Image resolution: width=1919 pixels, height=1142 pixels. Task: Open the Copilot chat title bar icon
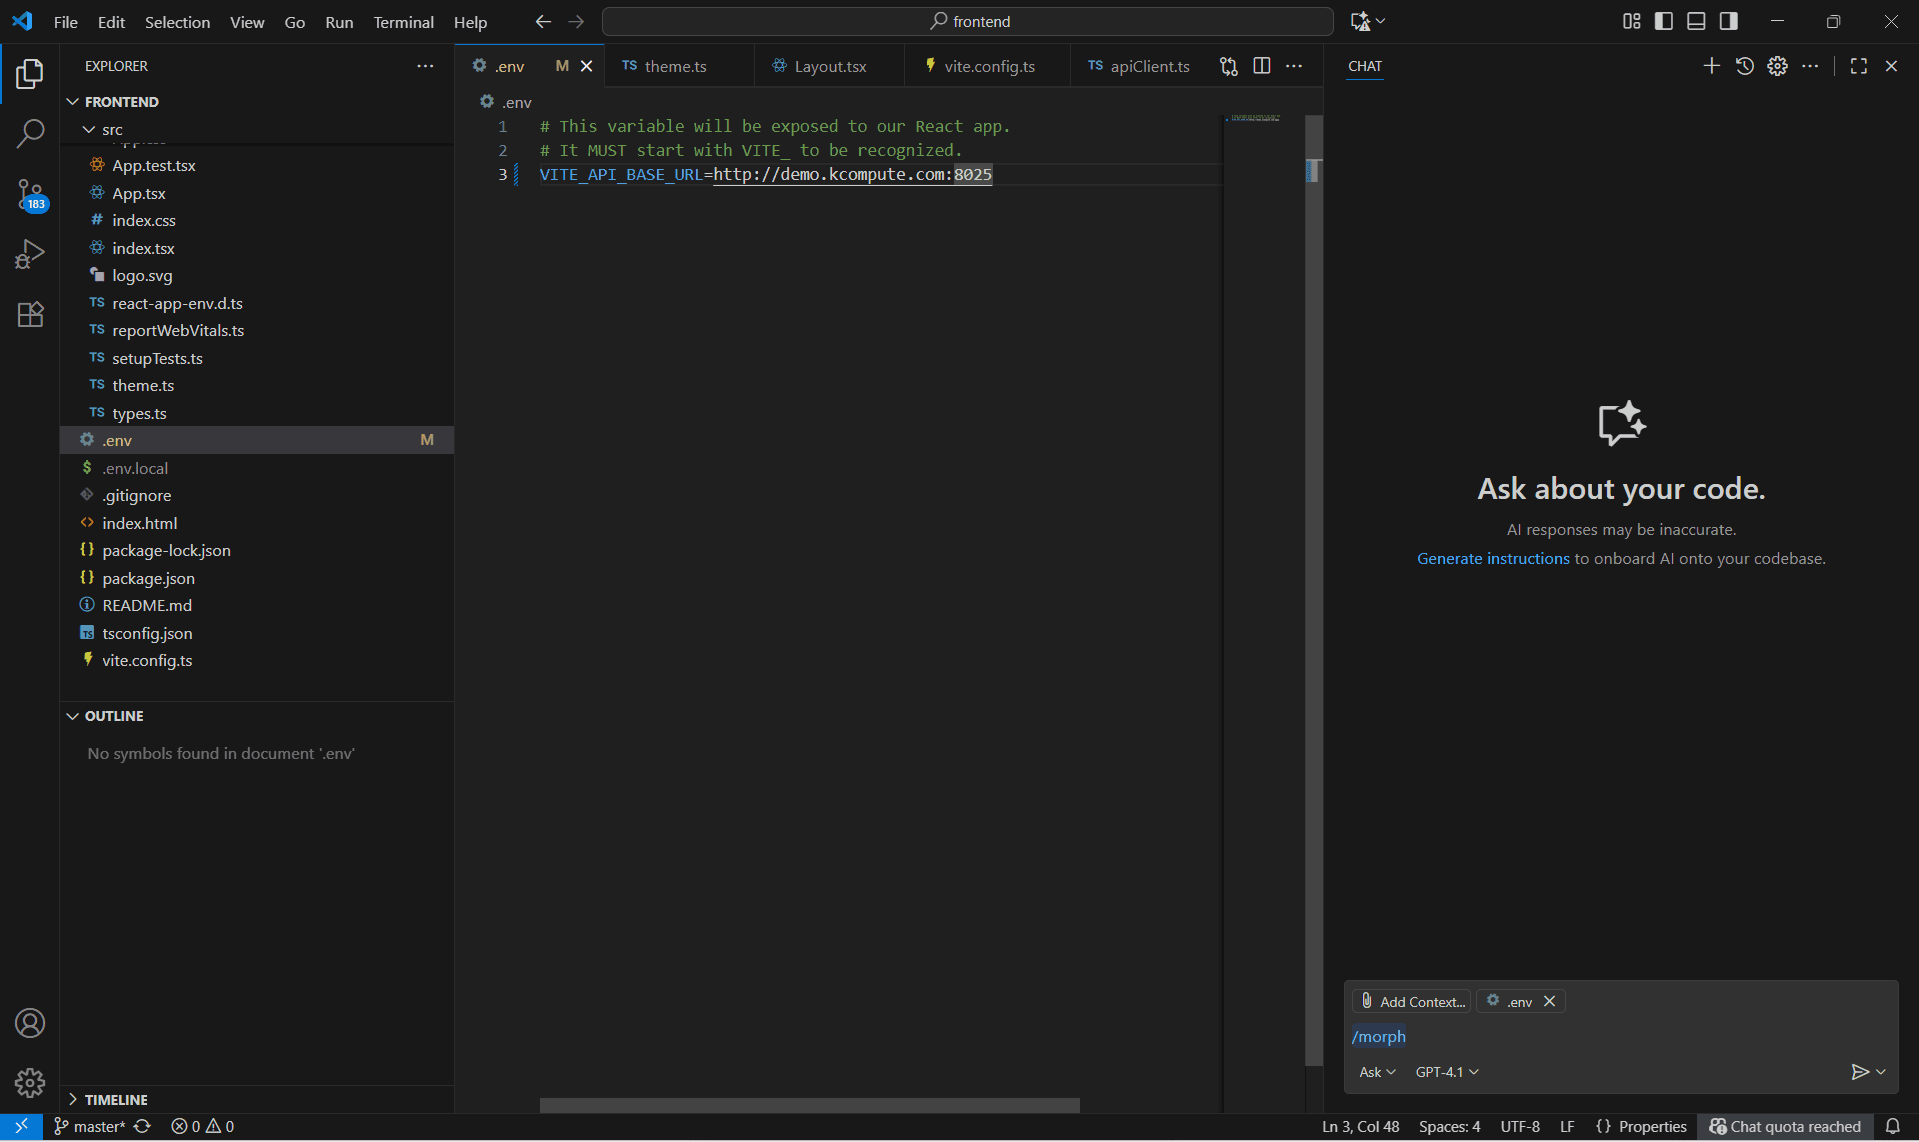[1360, 21]
